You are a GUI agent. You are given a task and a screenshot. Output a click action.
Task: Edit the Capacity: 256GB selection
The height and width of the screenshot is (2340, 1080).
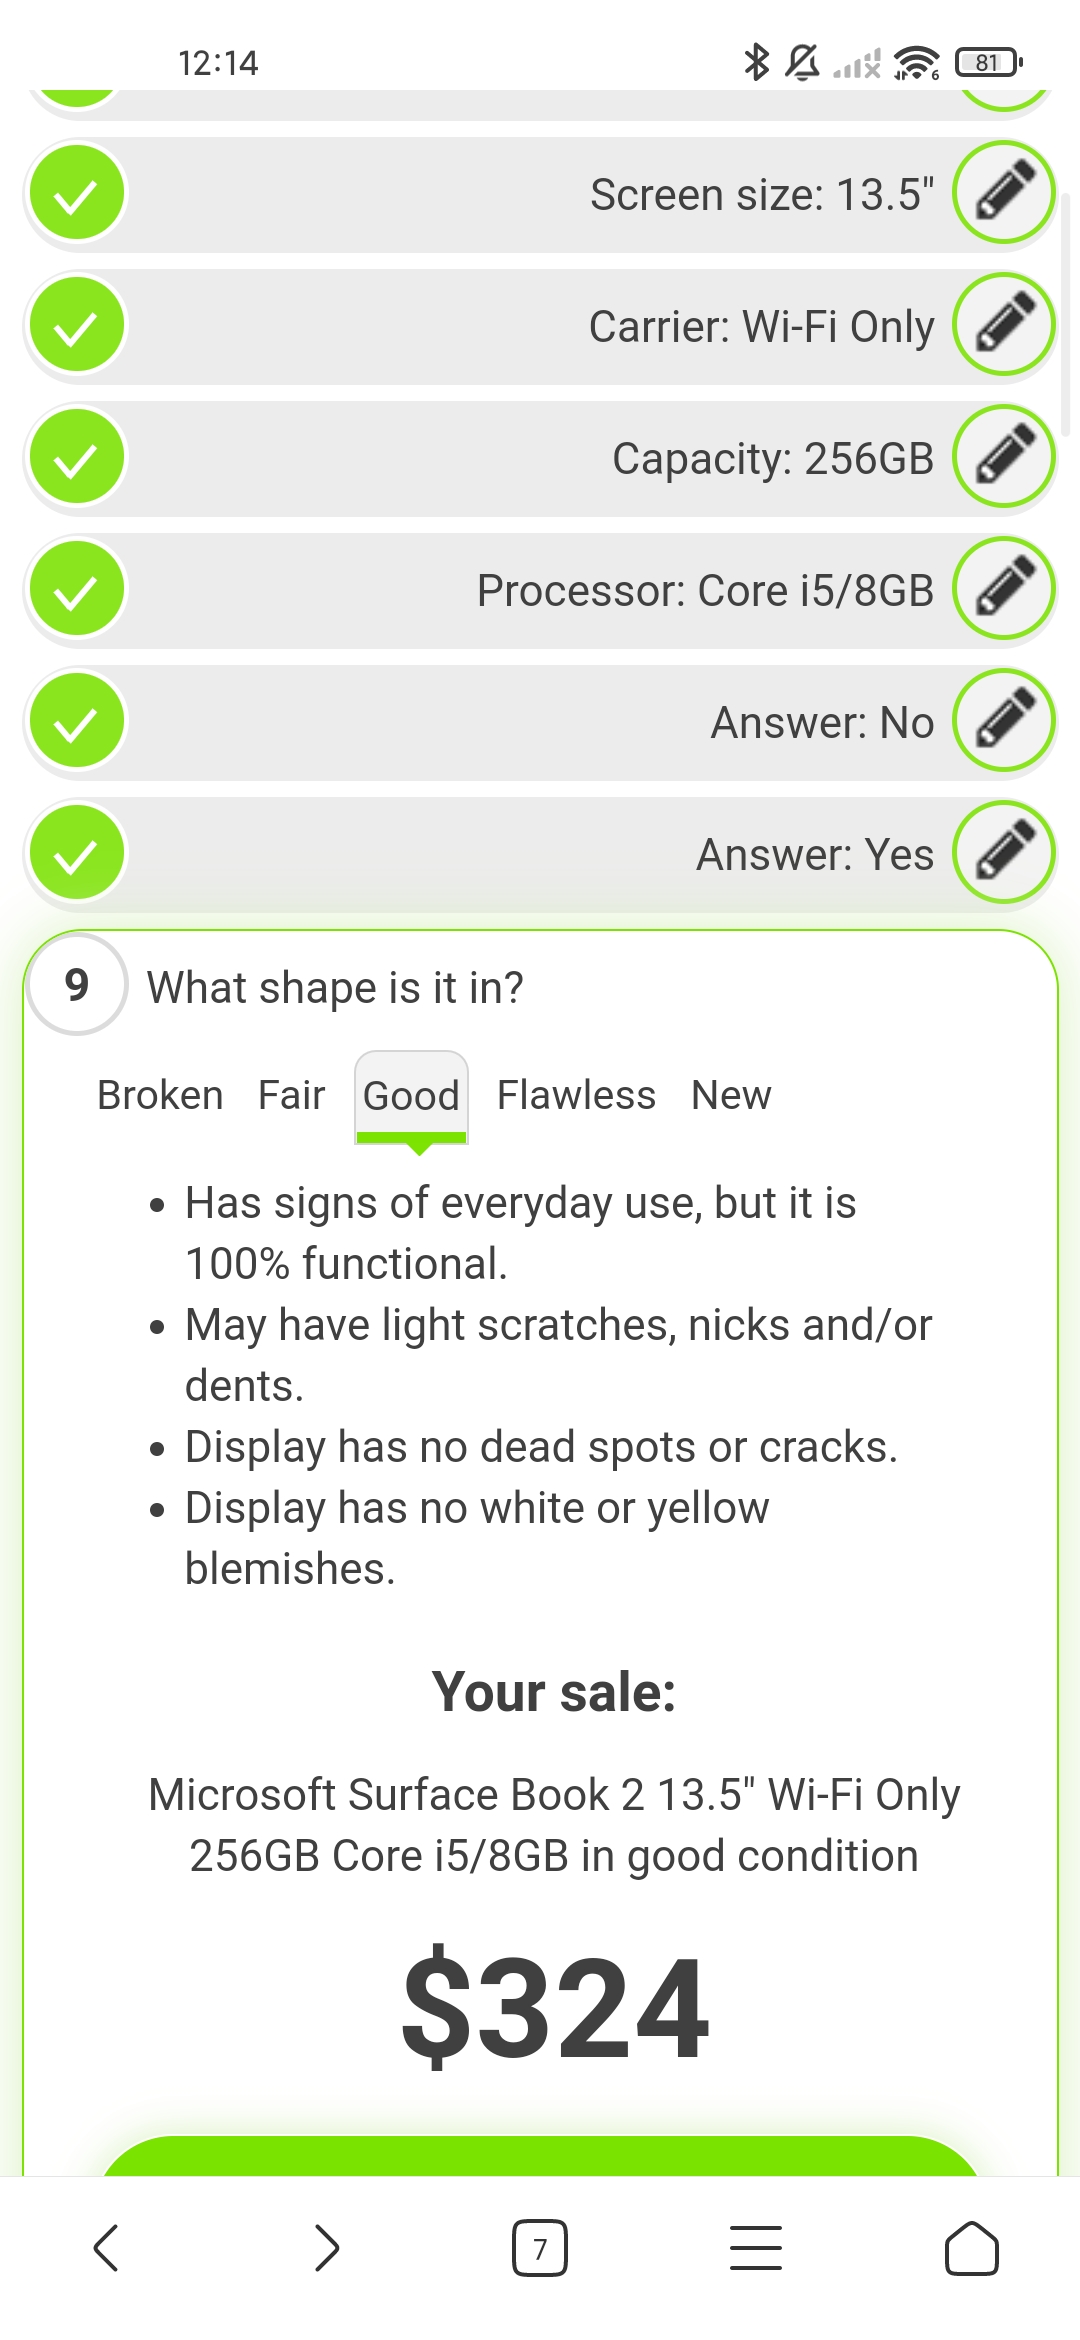[1003, 457]
